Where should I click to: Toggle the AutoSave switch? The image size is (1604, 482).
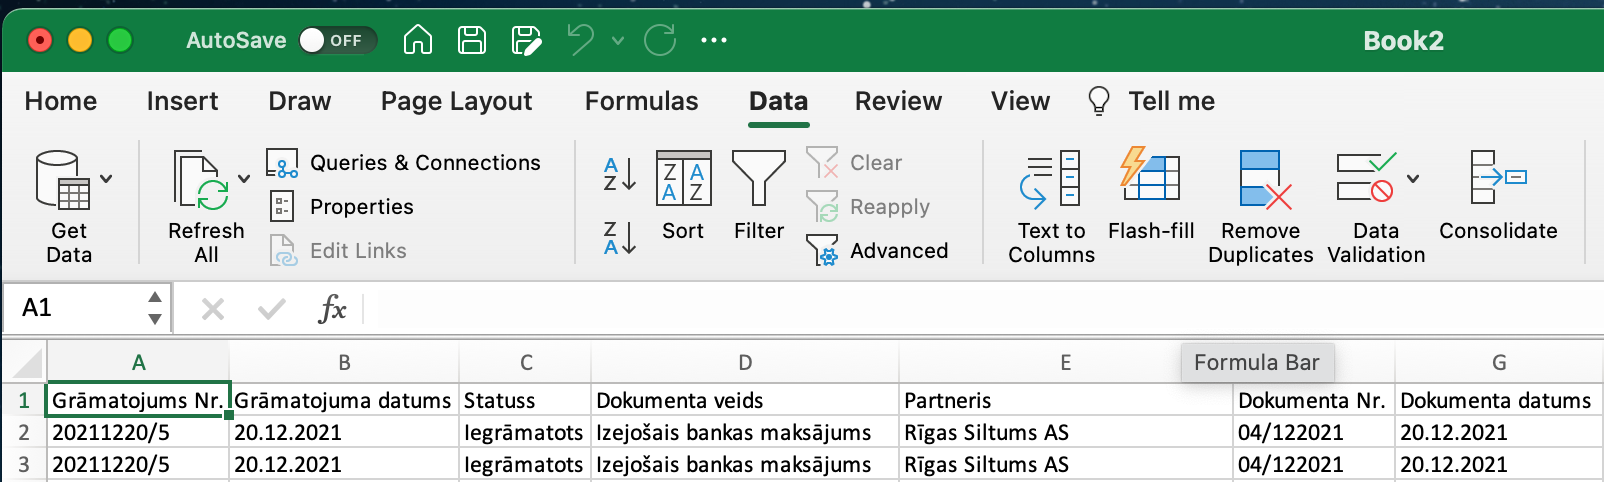tap(337, 40)
